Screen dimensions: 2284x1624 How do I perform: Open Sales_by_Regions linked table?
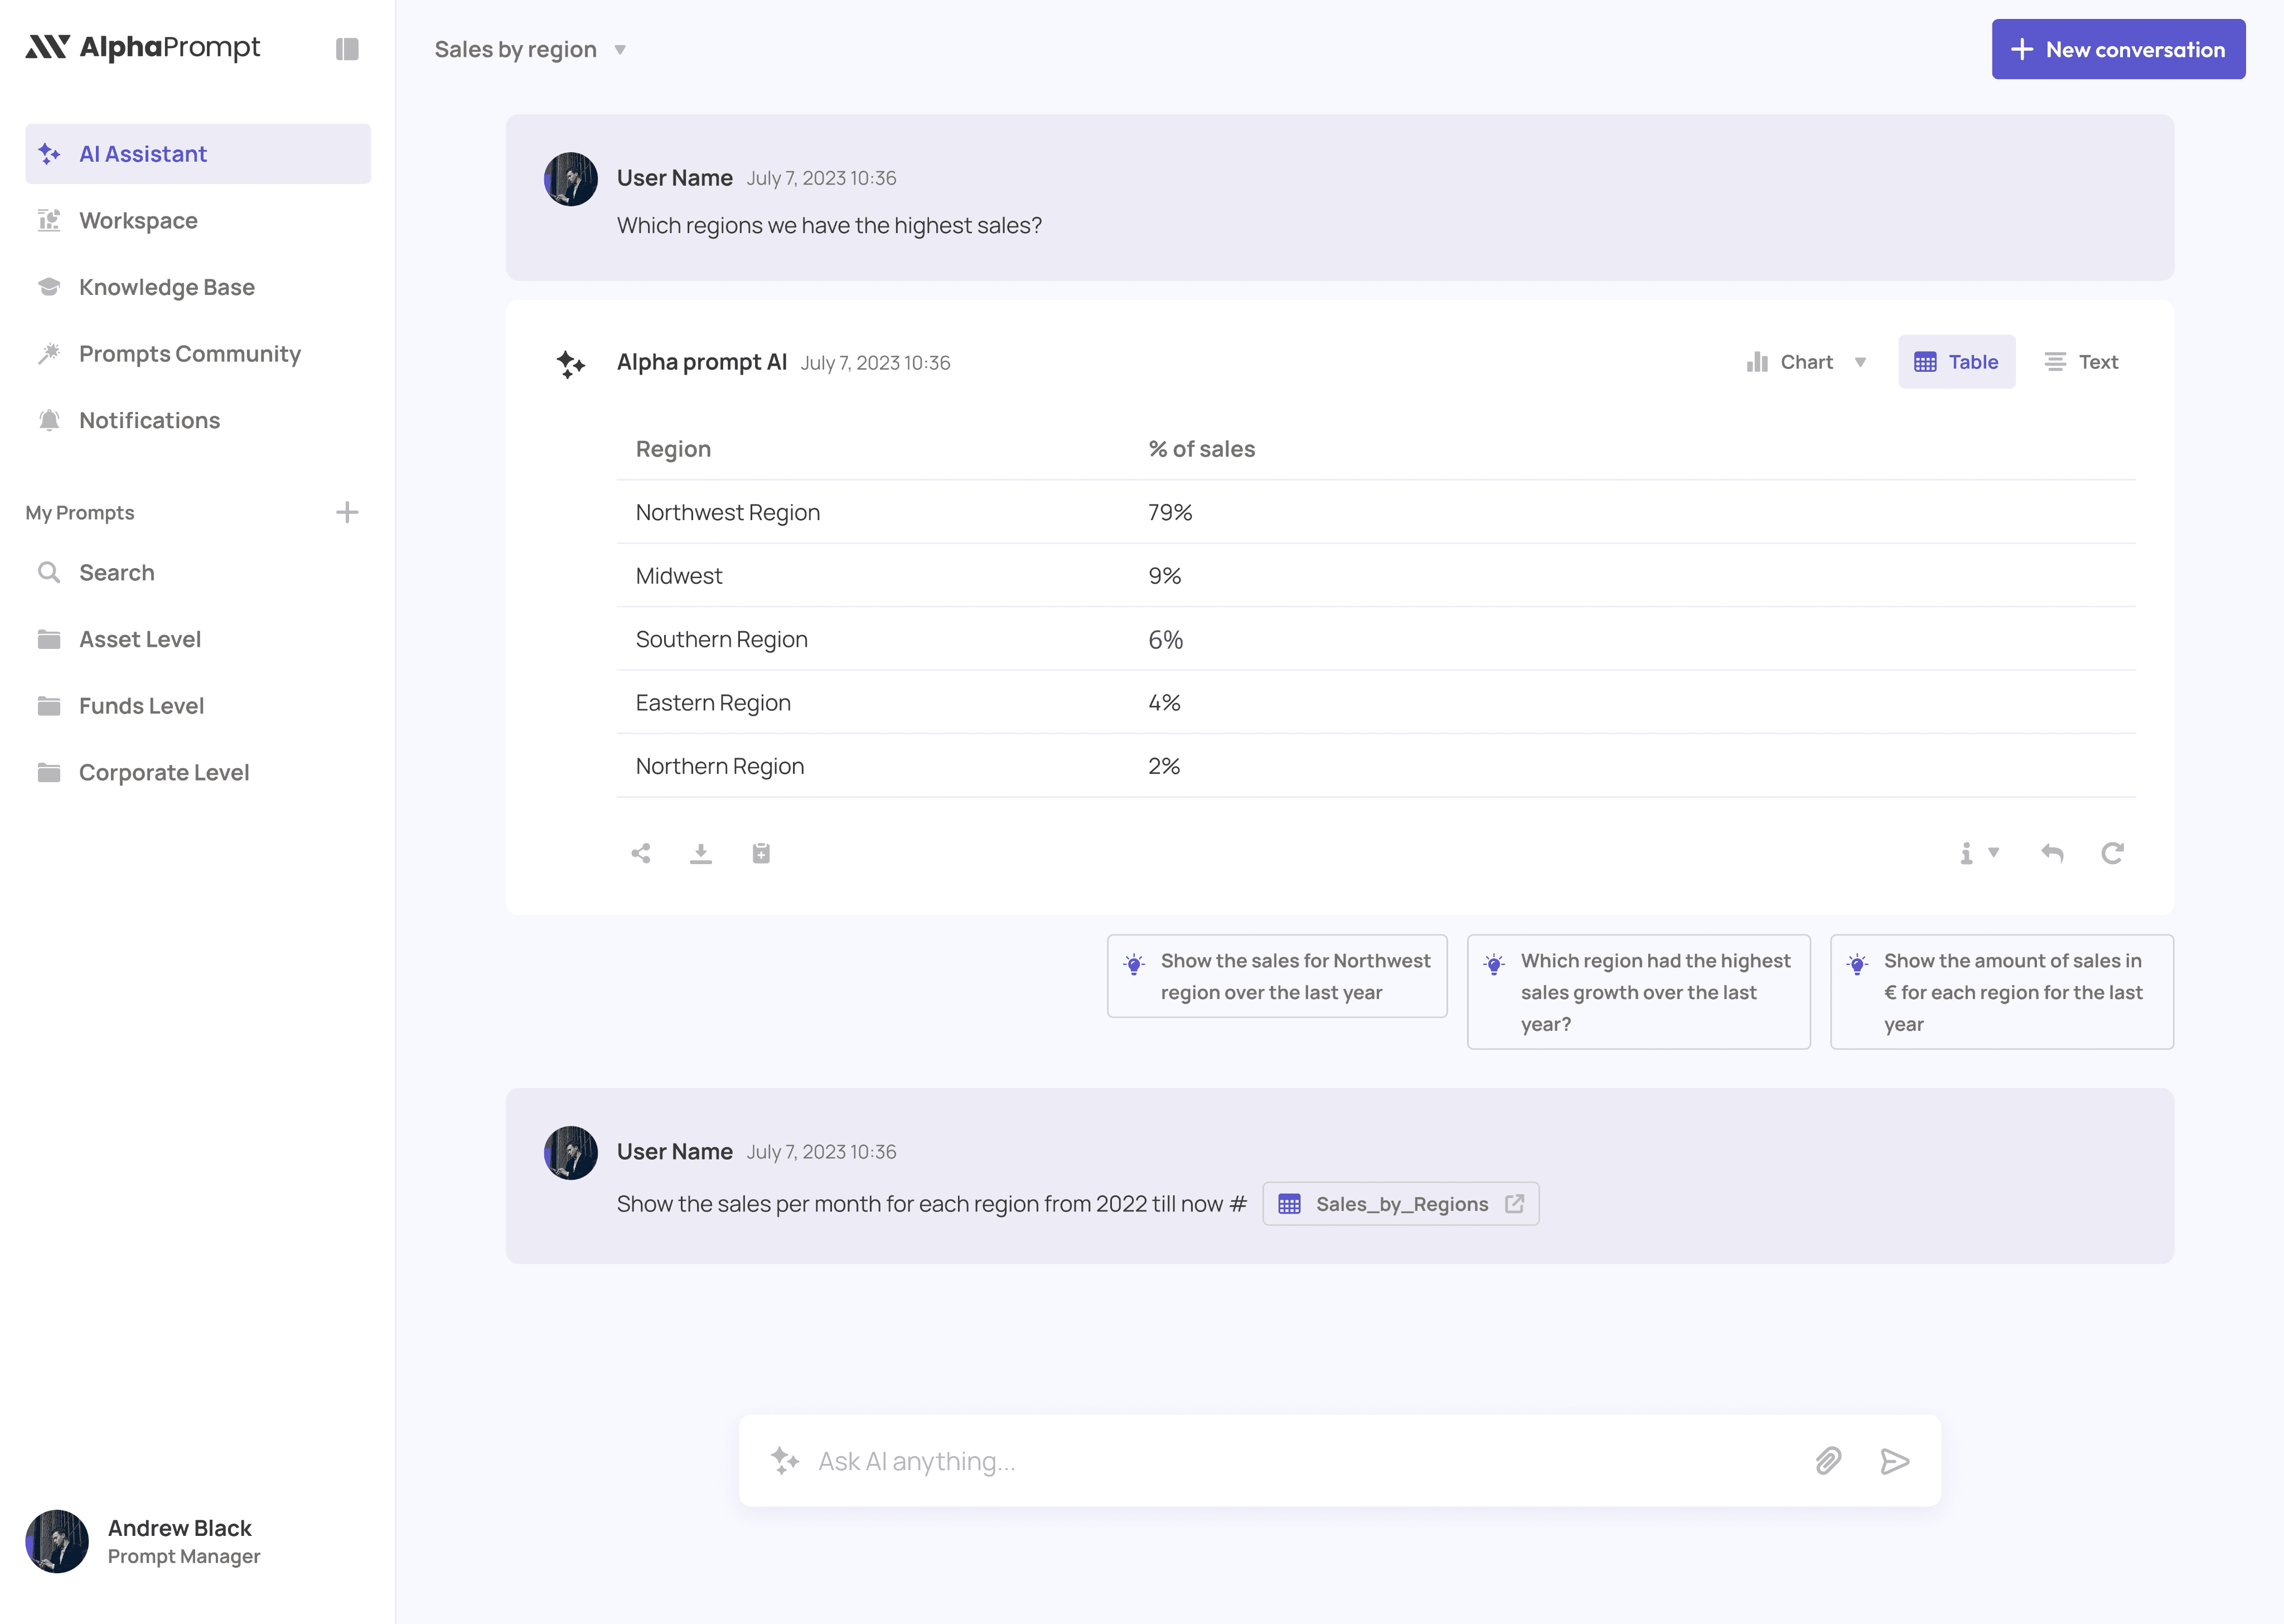(1400, 1204)
